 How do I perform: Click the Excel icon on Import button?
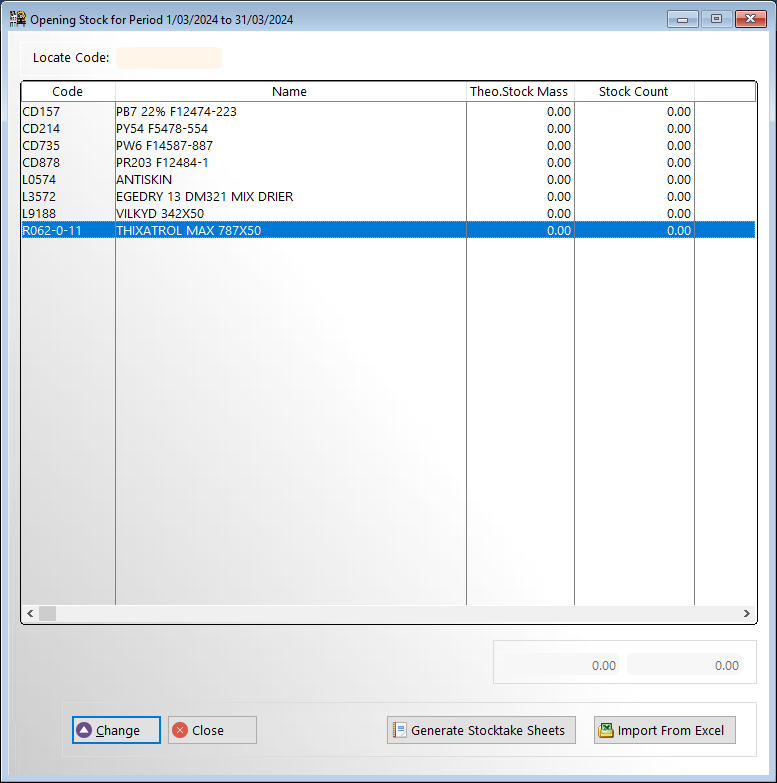click(x=605, y=730)
